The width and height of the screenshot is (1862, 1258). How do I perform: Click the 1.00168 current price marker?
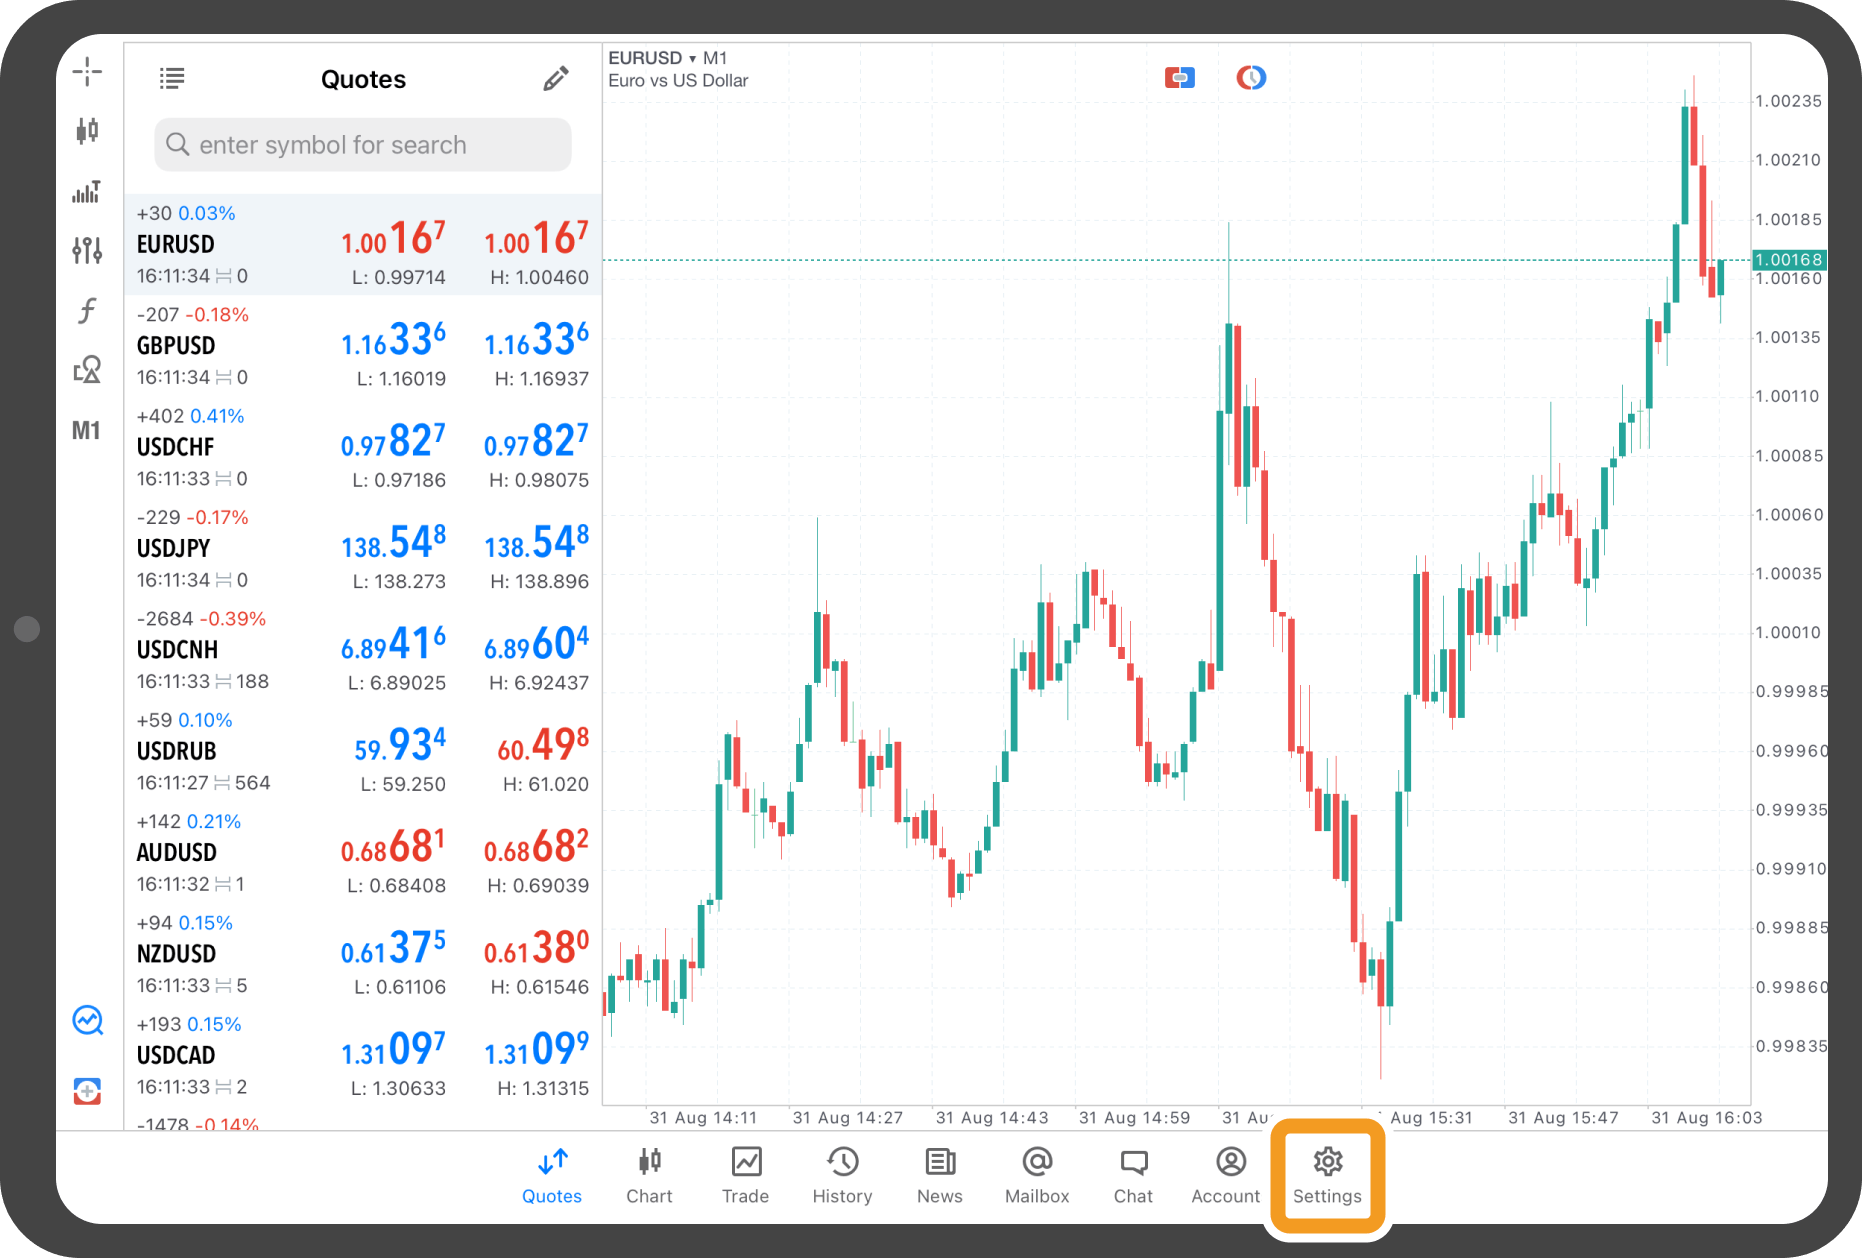1788,260
